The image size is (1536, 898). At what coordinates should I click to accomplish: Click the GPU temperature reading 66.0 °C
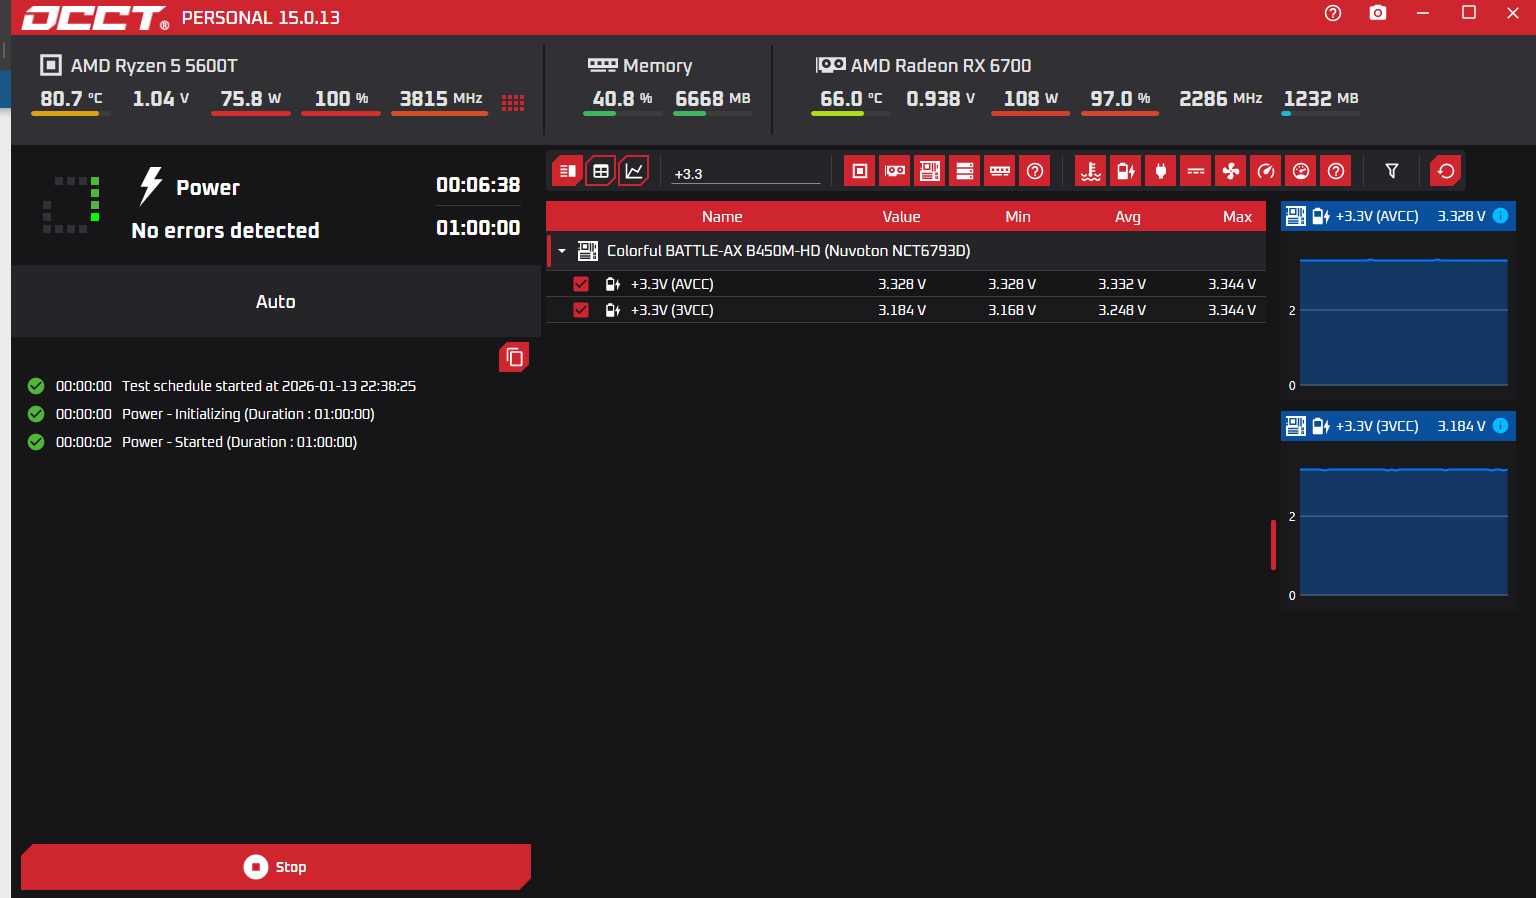pyautogui.click(x=851, y=99)
